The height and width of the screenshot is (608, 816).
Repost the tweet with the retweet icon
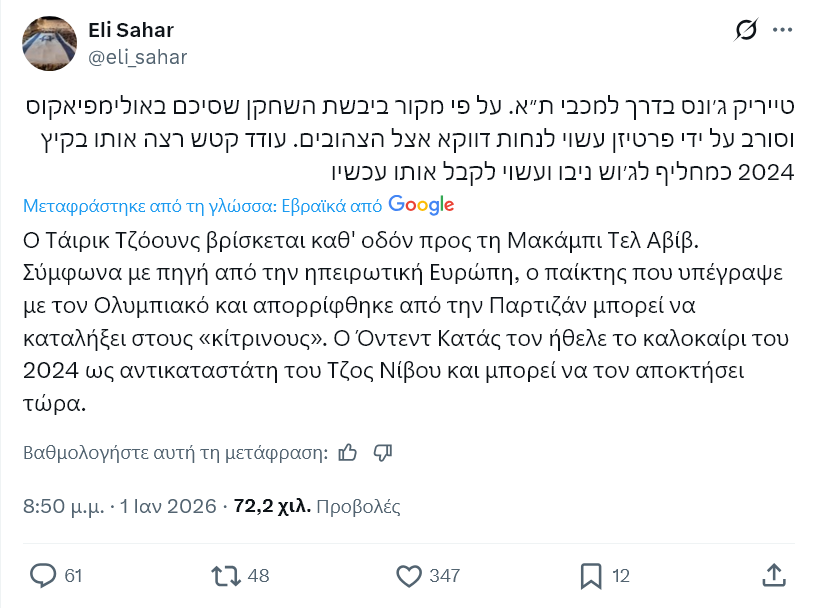pos(225,575)
